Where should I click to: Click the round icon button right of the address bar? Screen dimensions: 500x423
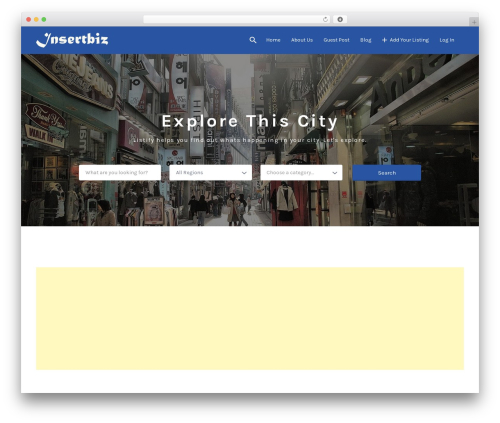click(x=340, y=19)
